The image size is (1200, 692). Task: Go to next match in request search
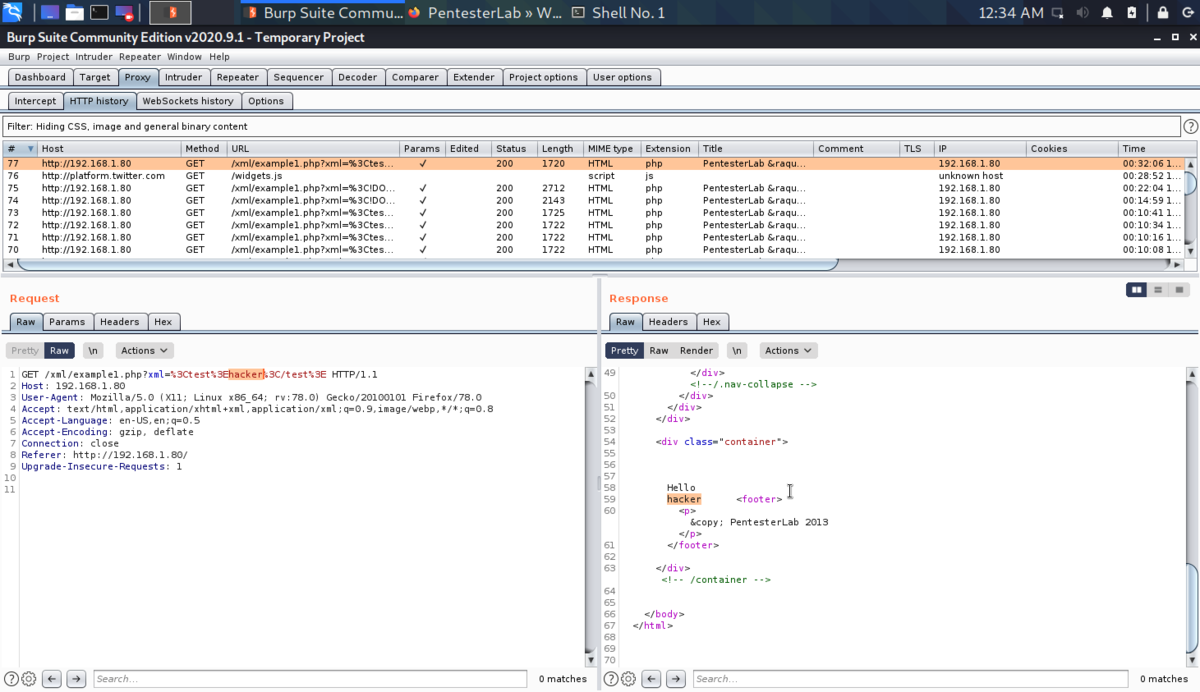76,679
